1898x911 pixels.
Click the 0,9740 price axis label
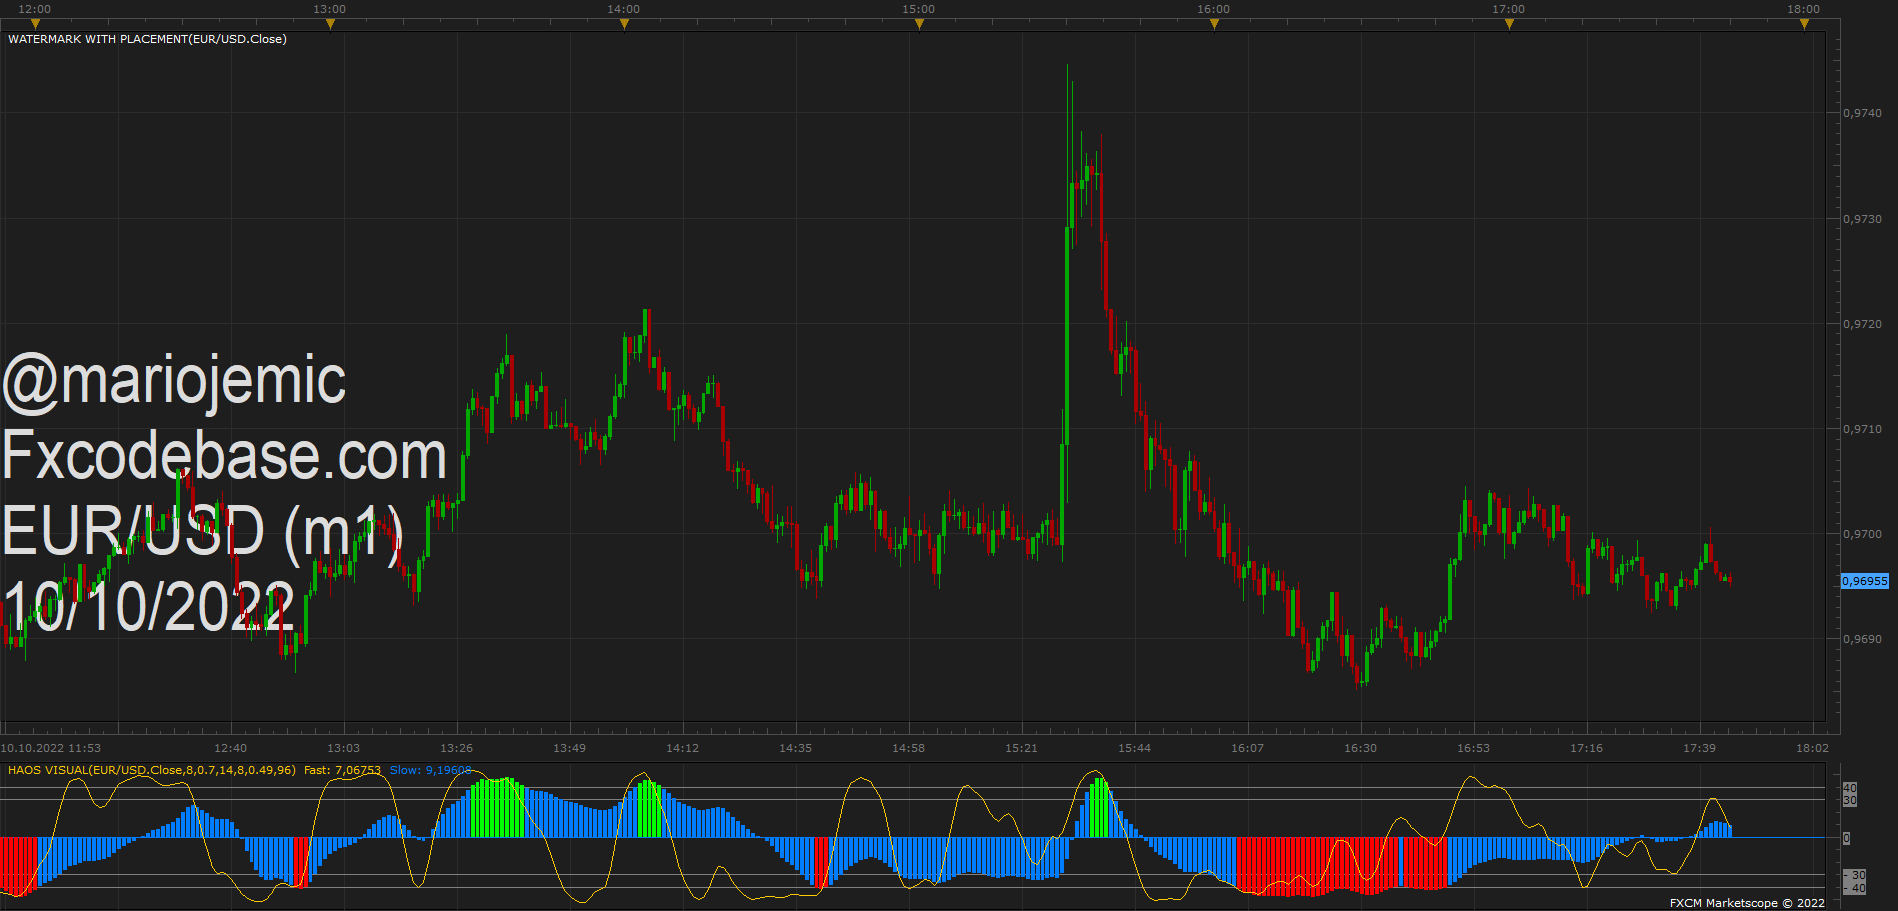click(x=1862, y=113)
